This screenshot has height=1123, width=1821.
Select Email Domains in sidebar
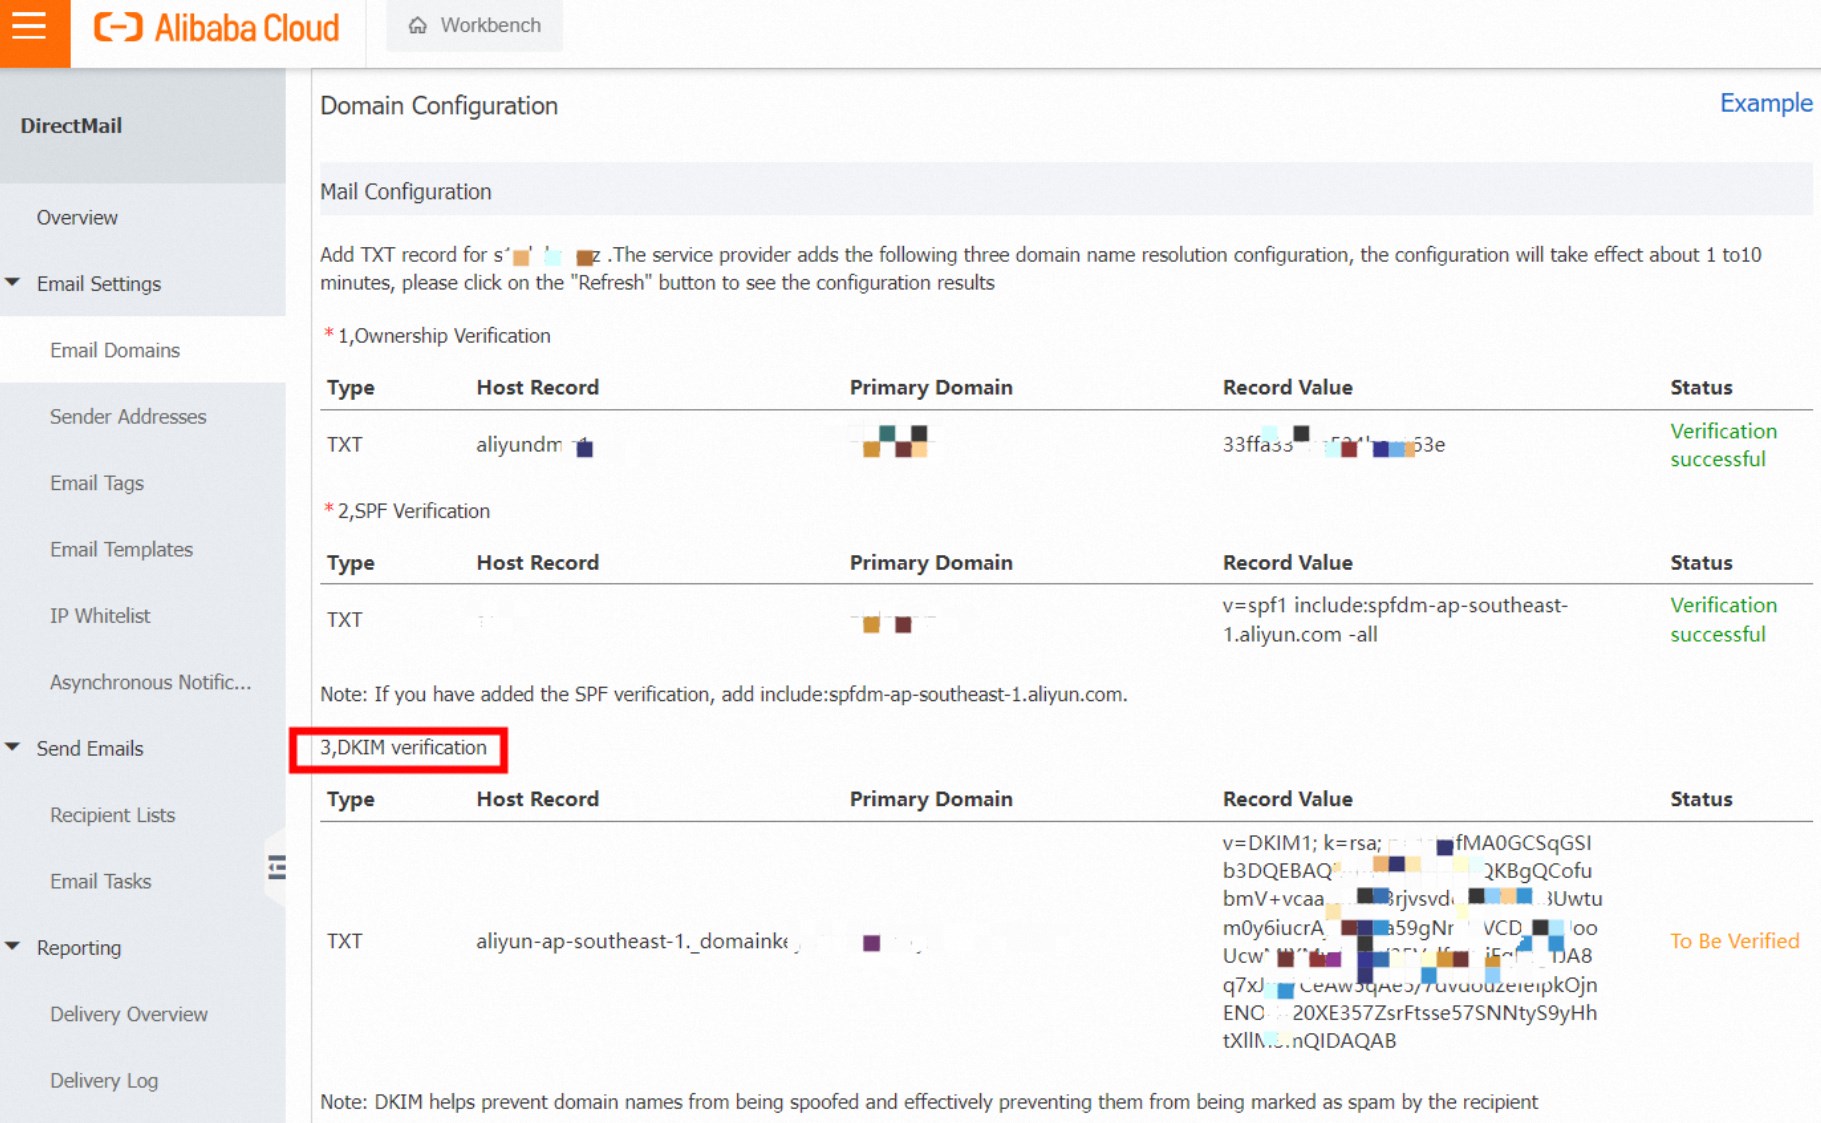click(115, 350)
